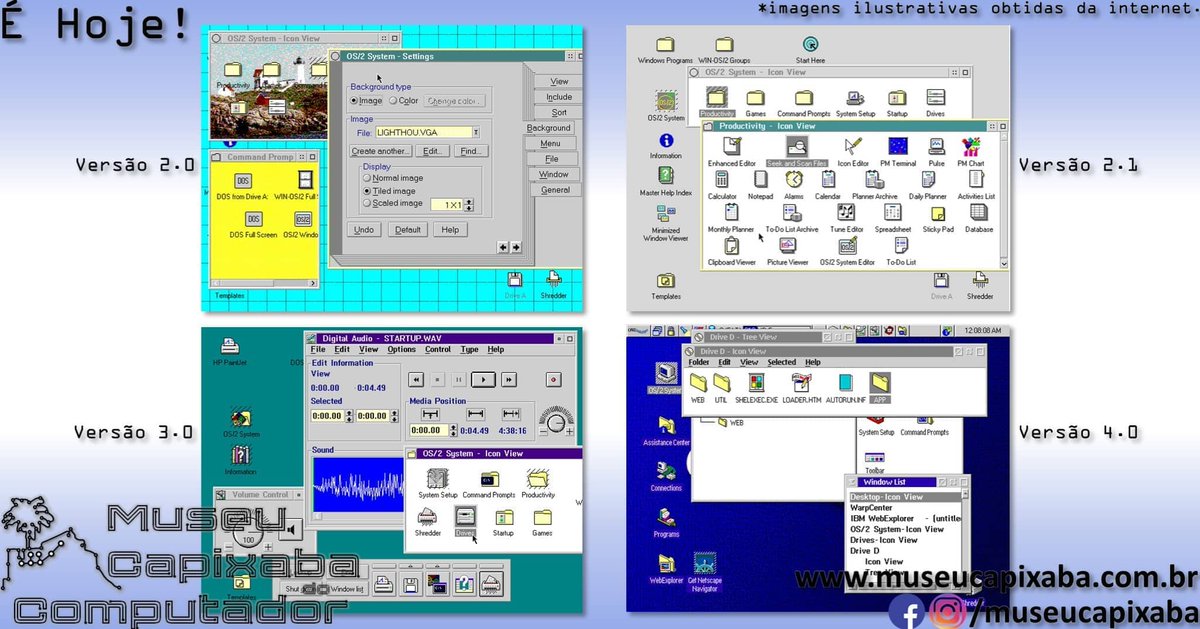Switch to the Sort notebook tab

pos(559,112)
